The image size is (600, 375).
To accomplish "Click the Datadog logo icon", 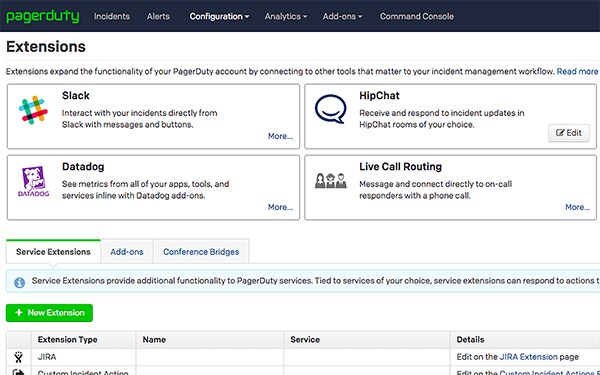I will point(33,181).
